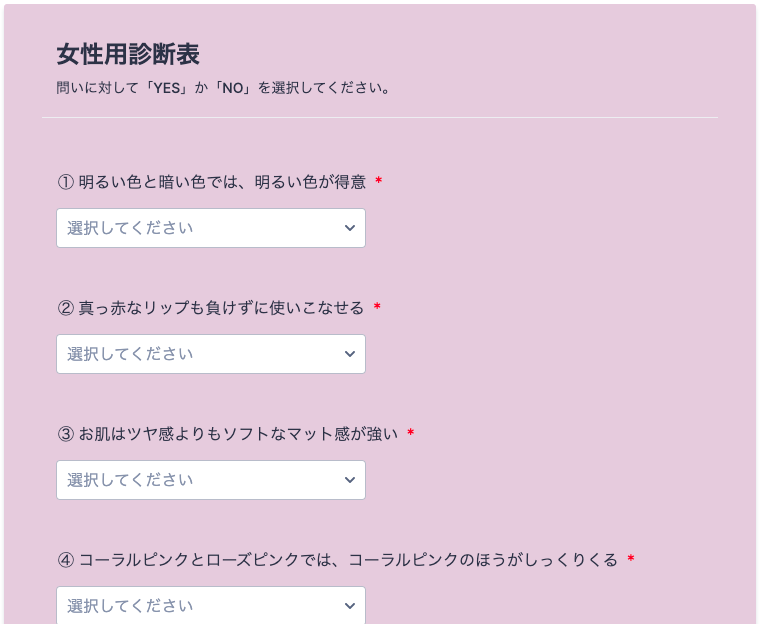
Task: Click the 選択してください placeholder under question ③
Action: coord(130,480)
